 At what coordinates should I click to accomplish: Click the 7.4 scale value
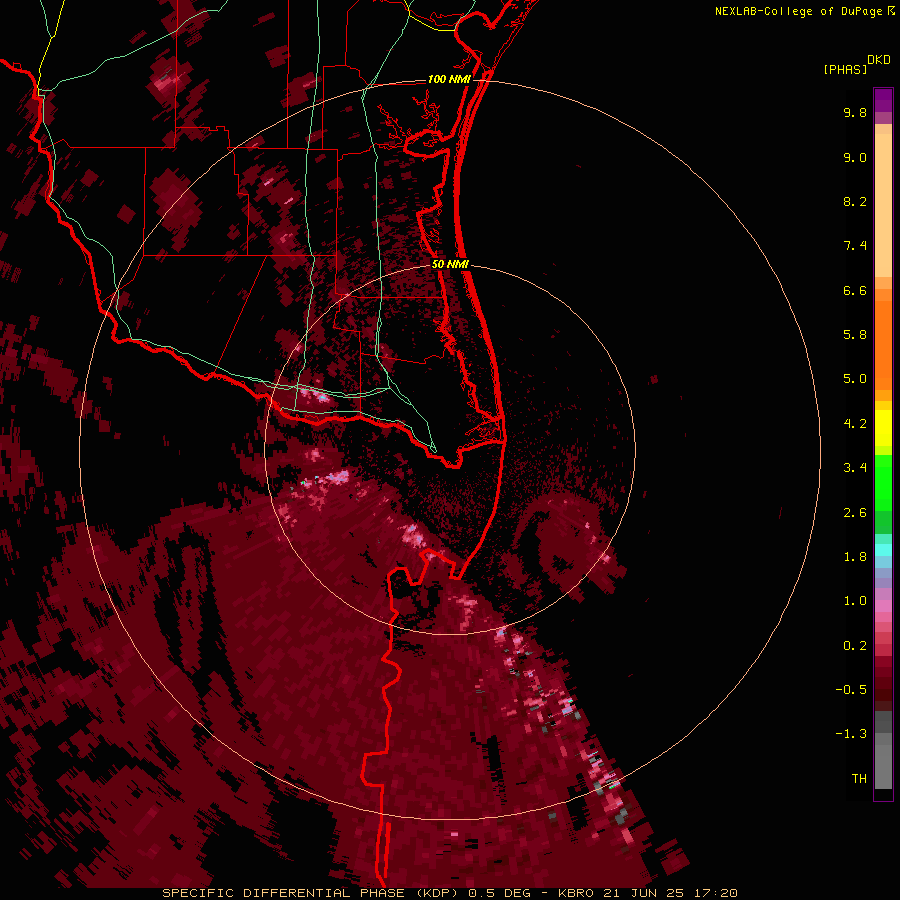855,246
